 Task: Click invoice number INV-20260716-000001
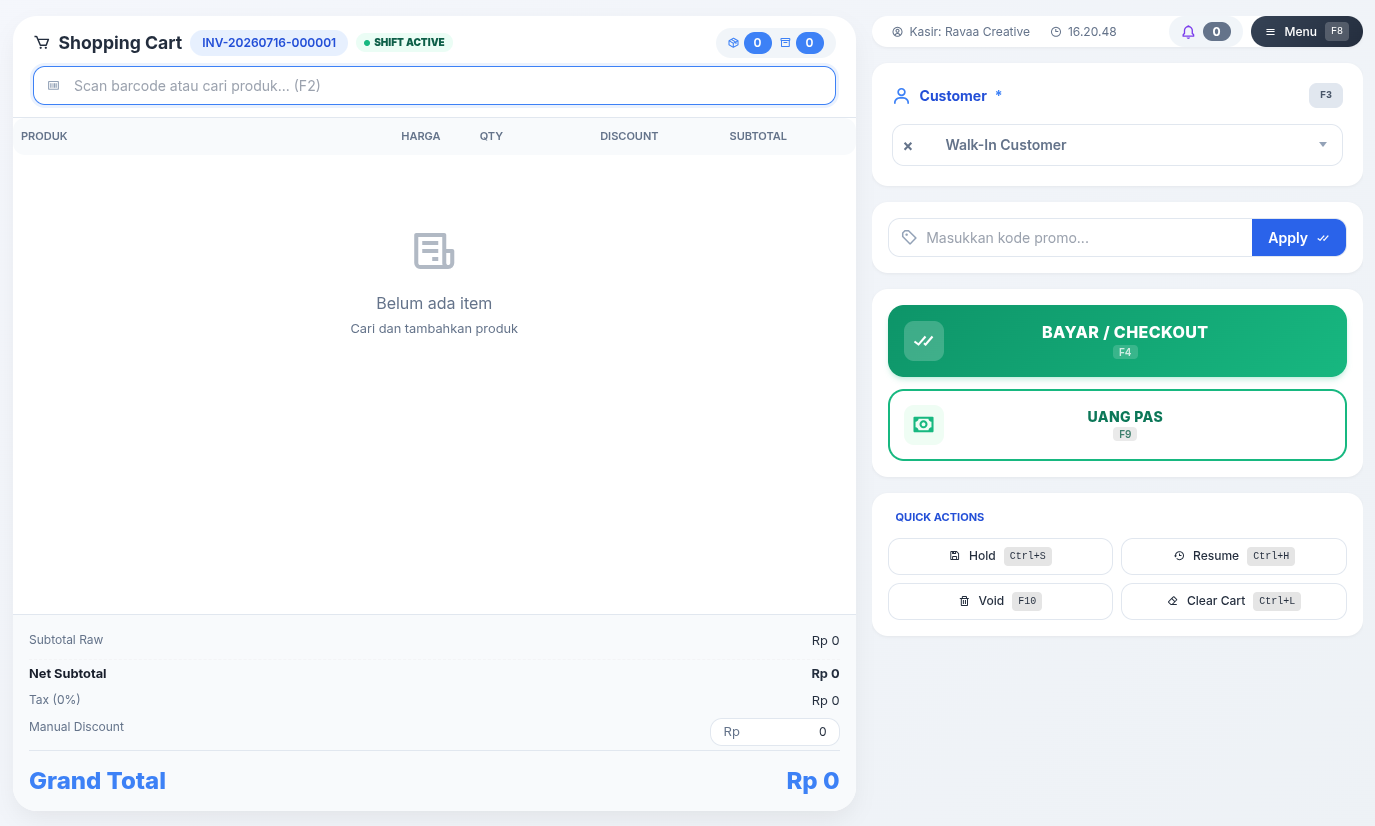click(x=269, y=43)
